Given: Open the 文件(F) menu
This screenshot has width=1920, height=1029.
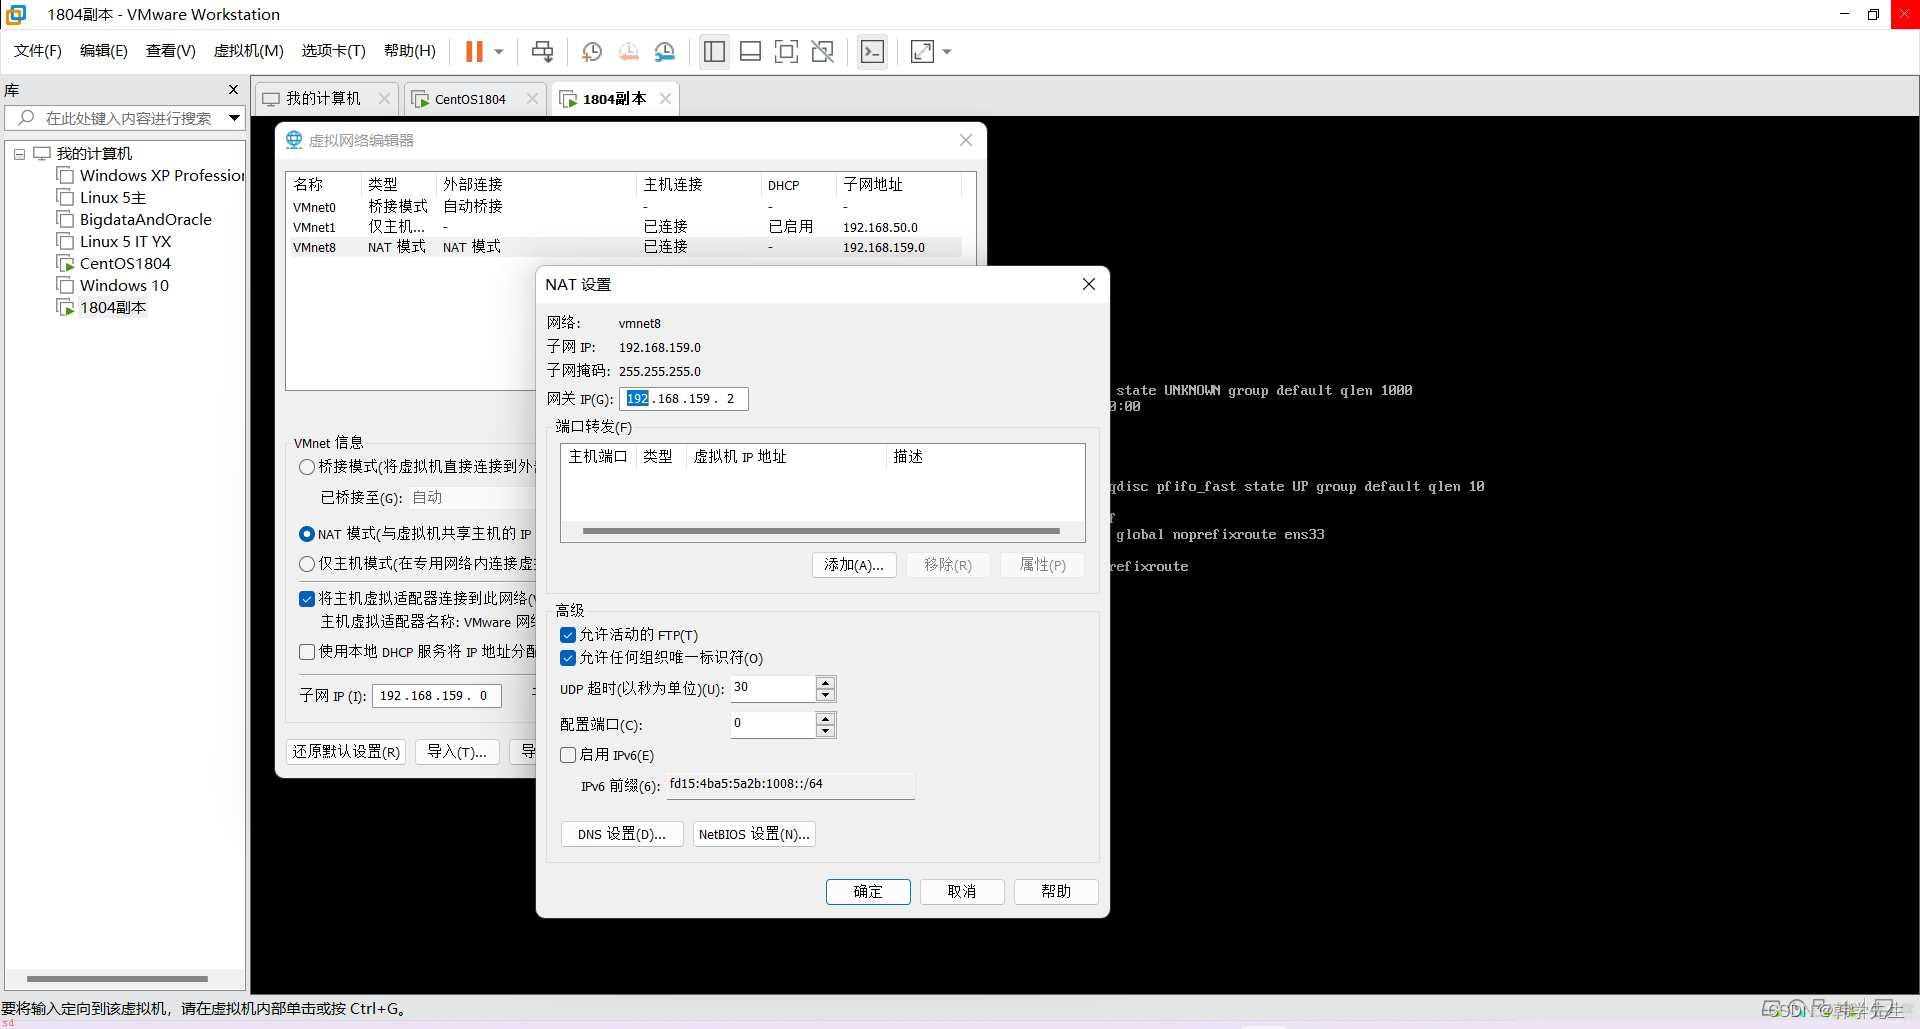Looking at the screenshot, I should 38,51.
